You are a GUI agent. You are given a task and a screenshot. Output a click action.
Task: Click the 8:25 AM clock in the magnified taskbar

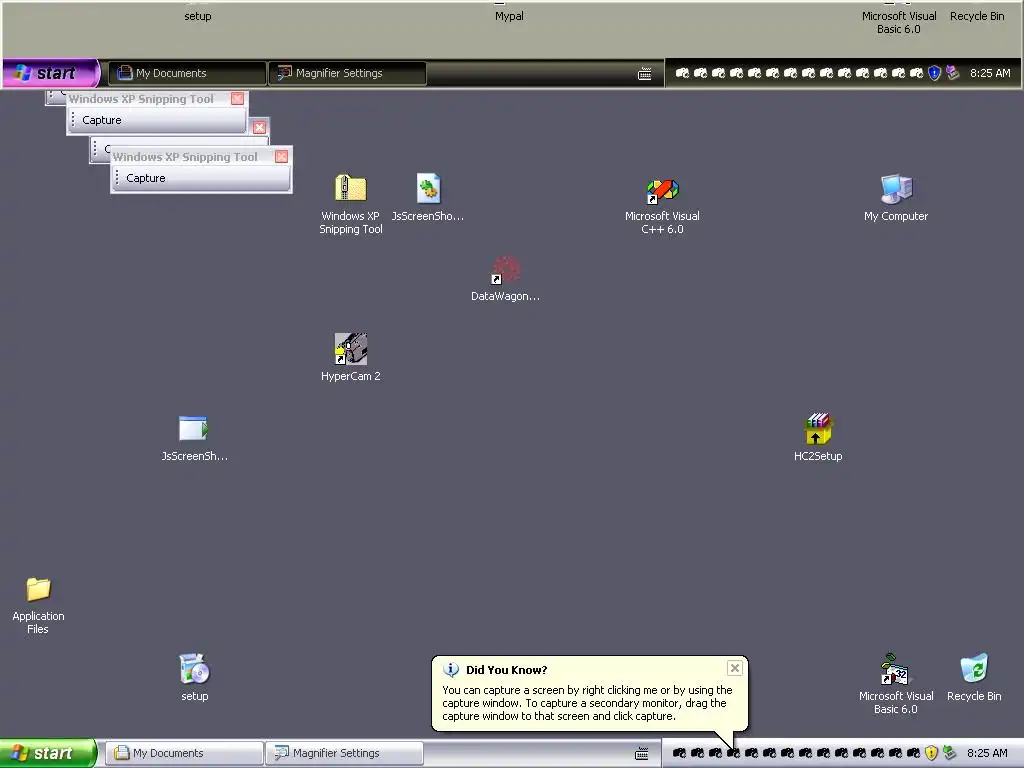990,73
